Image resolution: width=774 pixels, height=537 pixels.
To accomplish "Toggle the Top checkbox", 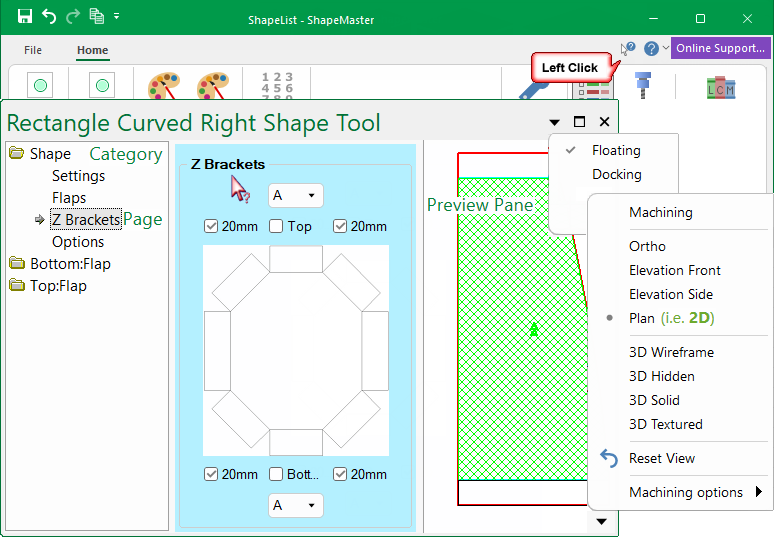I will click(x=276, y=226).
